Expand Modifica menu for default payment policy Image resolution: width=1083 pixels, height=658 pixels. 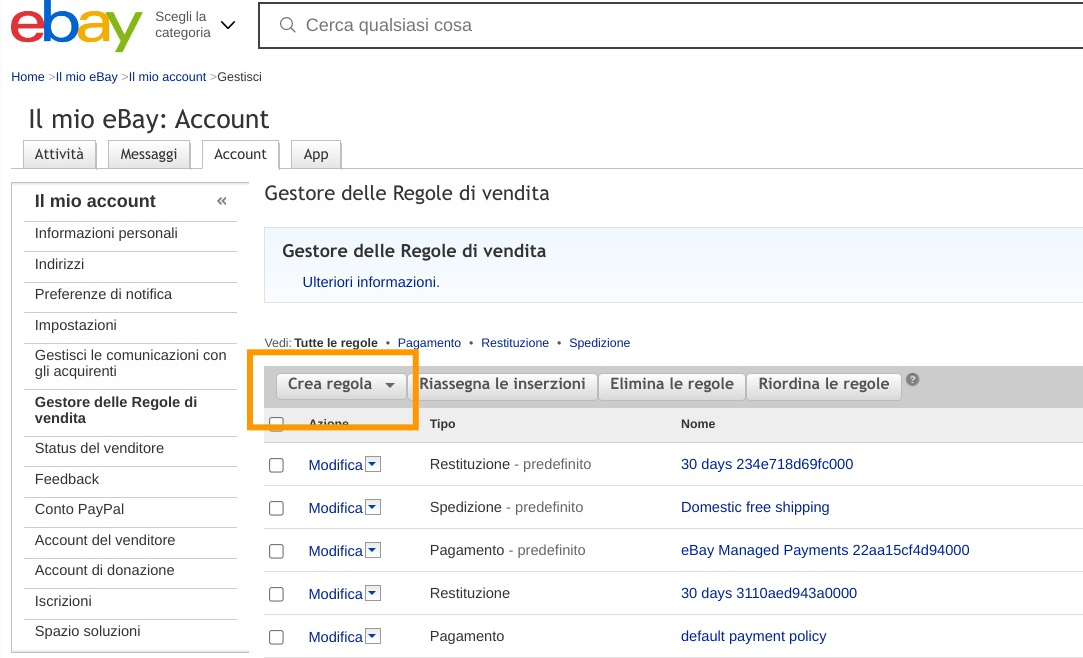click(373, 636)
